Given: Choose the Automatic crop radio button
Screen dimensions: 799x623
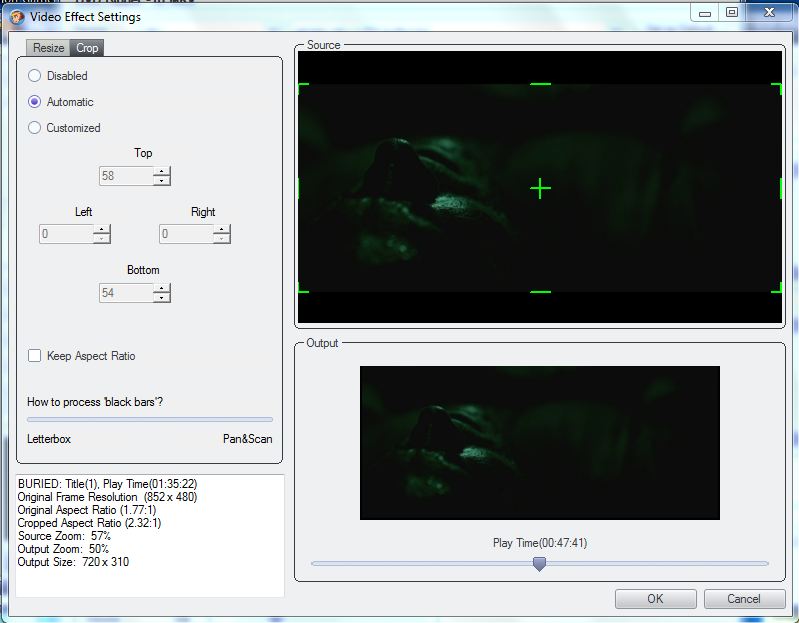Looking at the screenshot, I should pos(34,102).
